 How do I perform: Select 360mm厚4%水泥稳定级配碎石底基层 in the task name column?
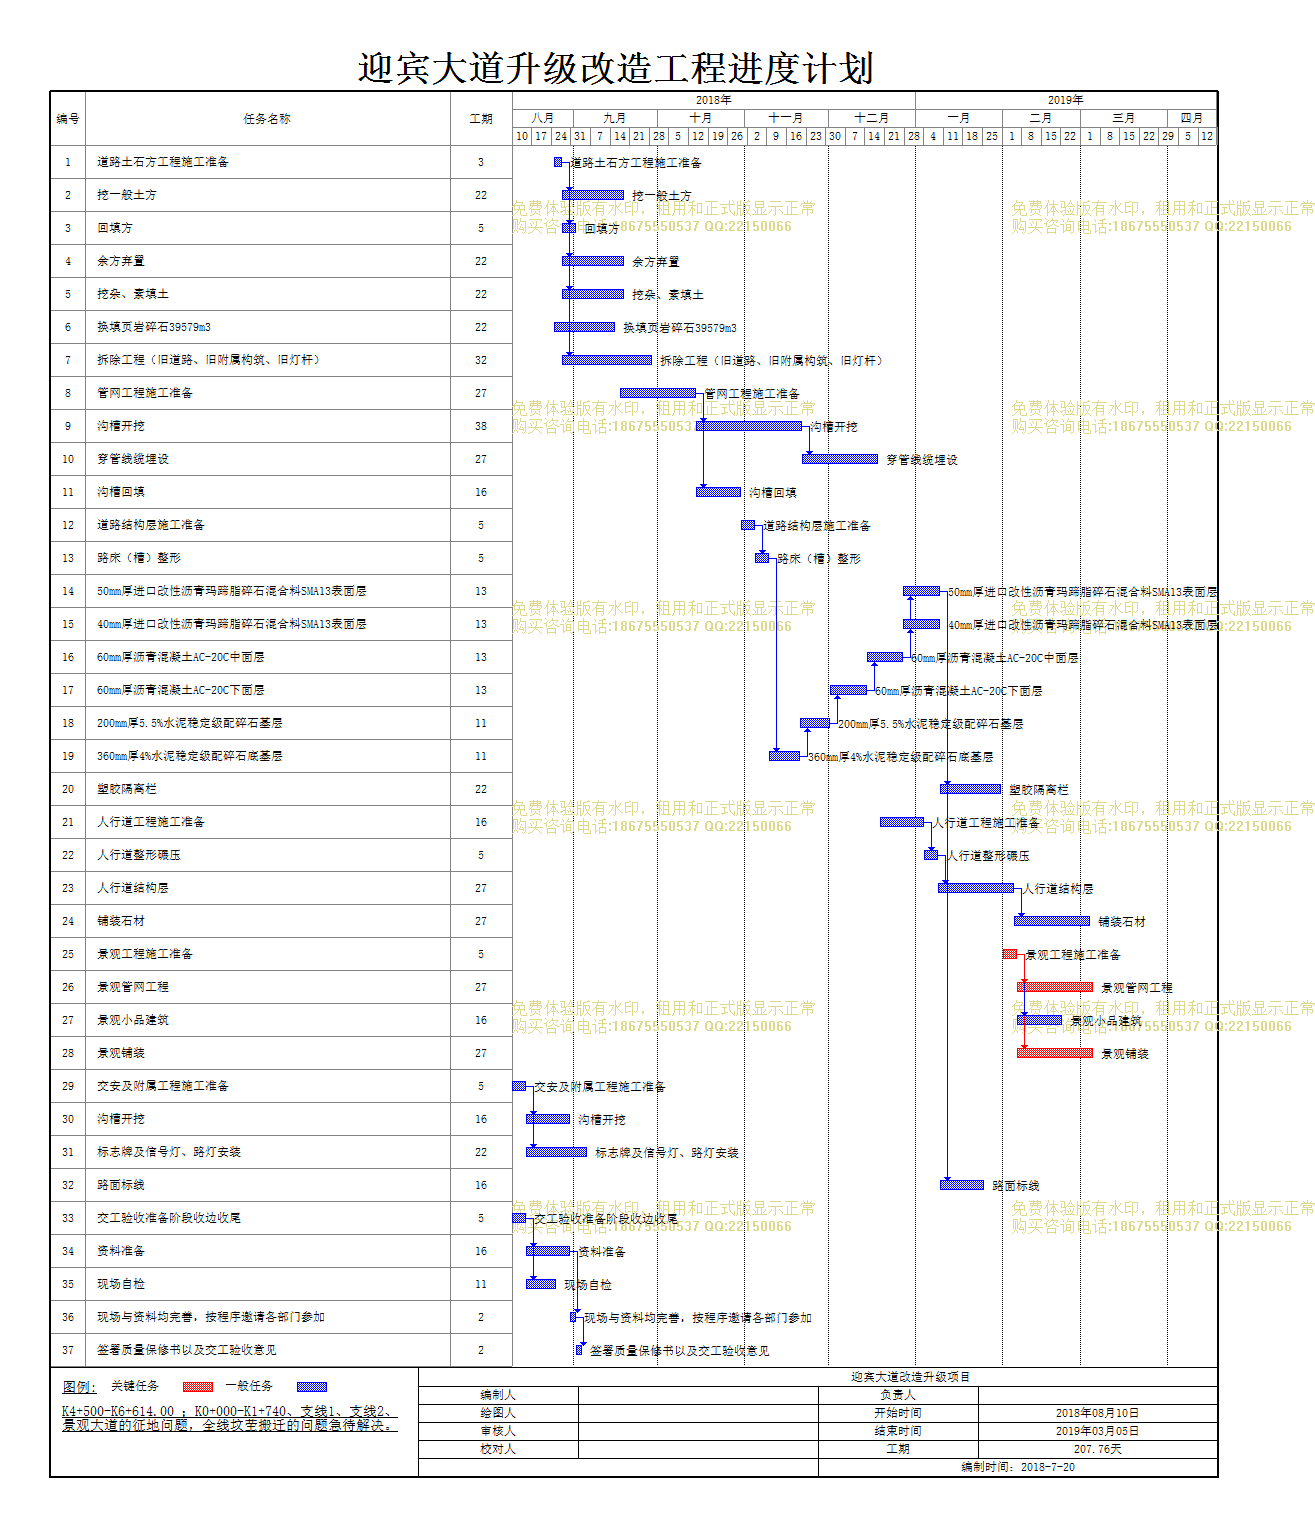point(190,756)
